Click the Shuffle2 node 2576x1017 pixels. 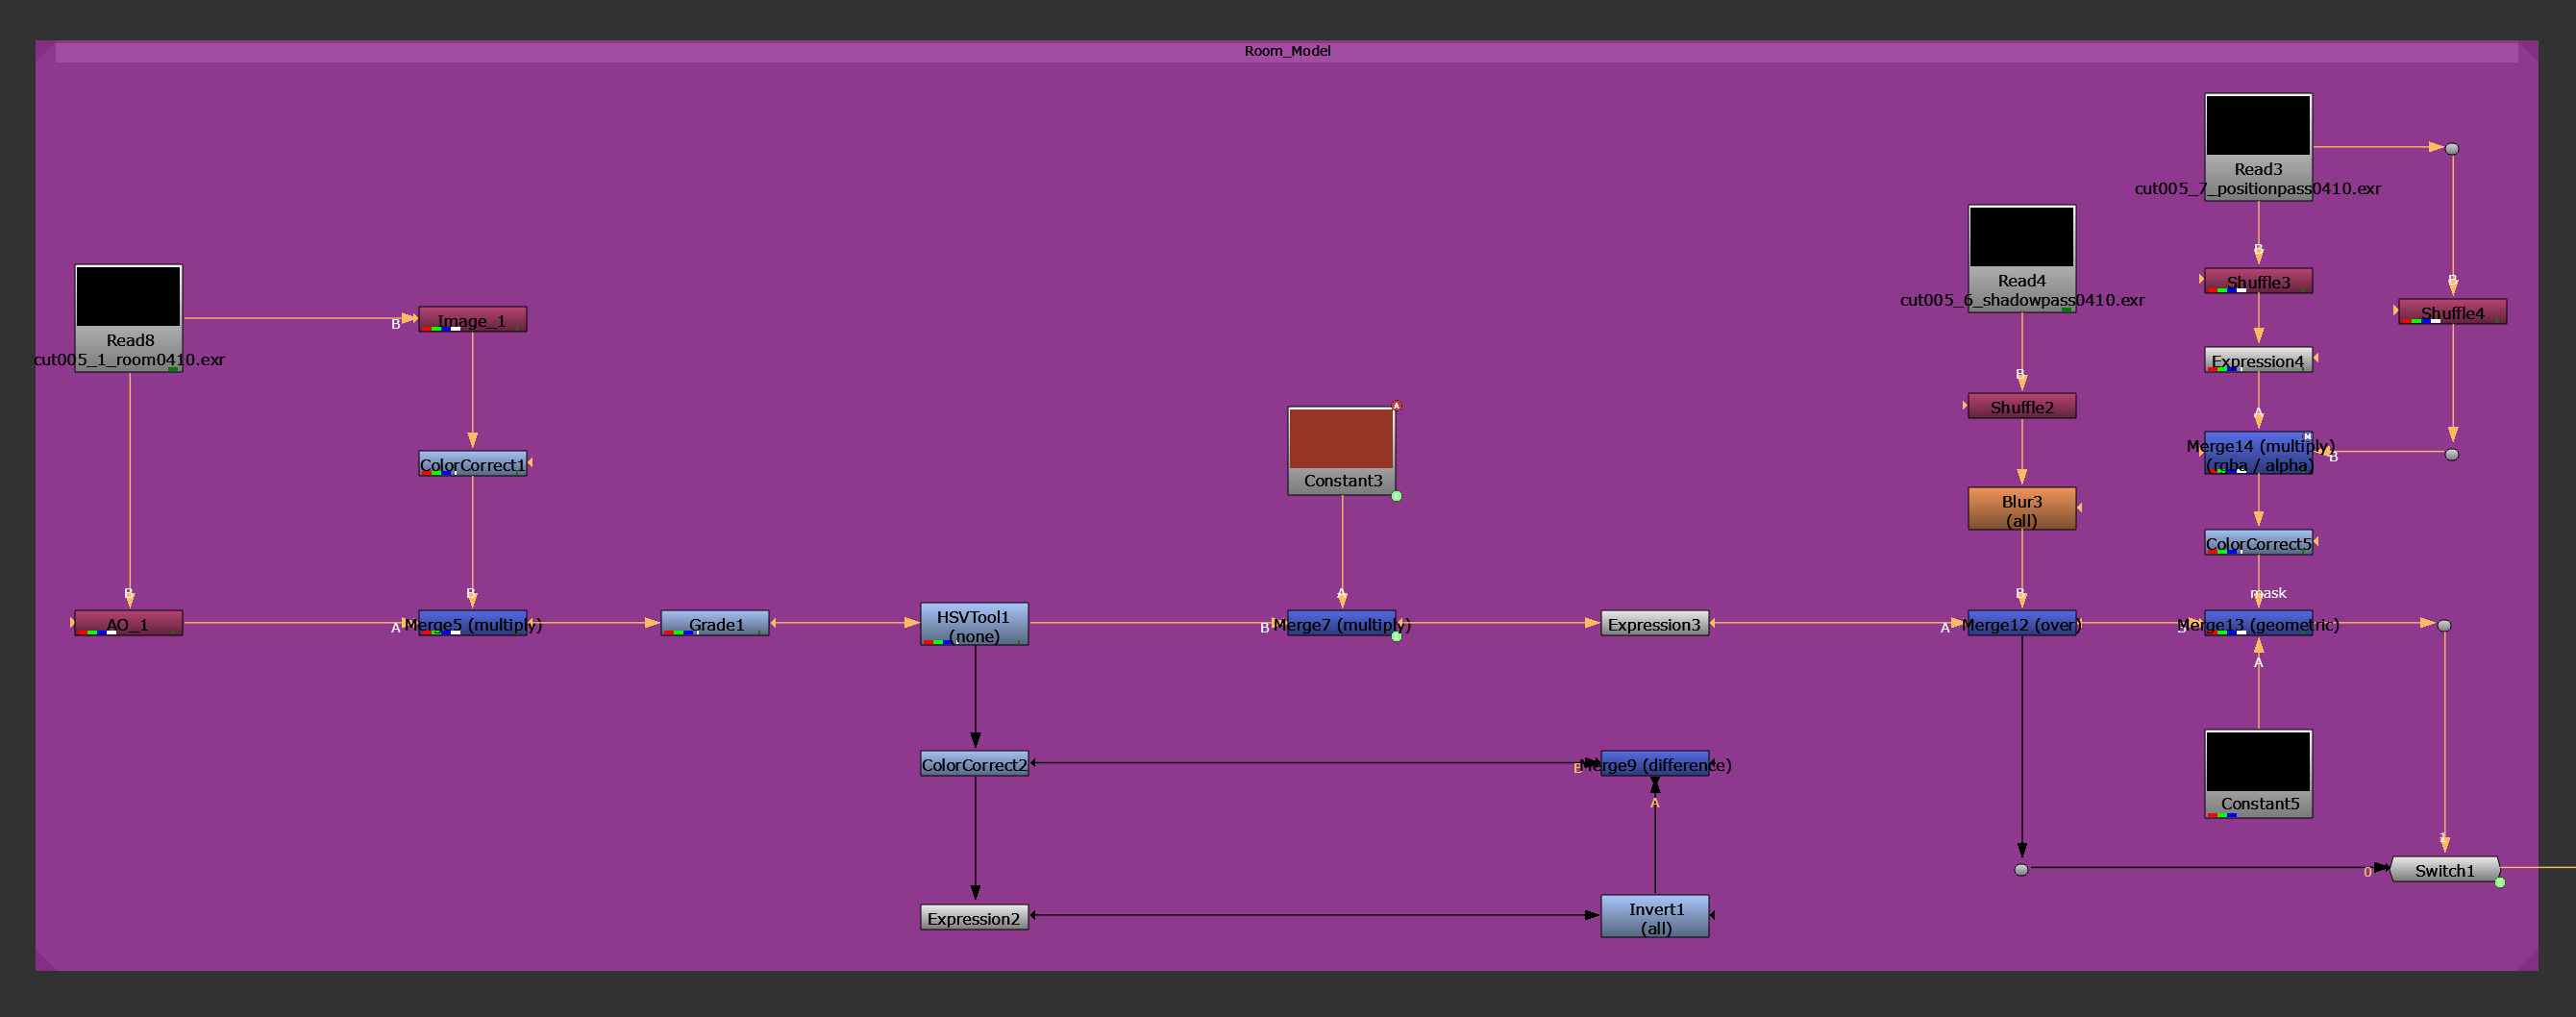[x=2021, y=406]
